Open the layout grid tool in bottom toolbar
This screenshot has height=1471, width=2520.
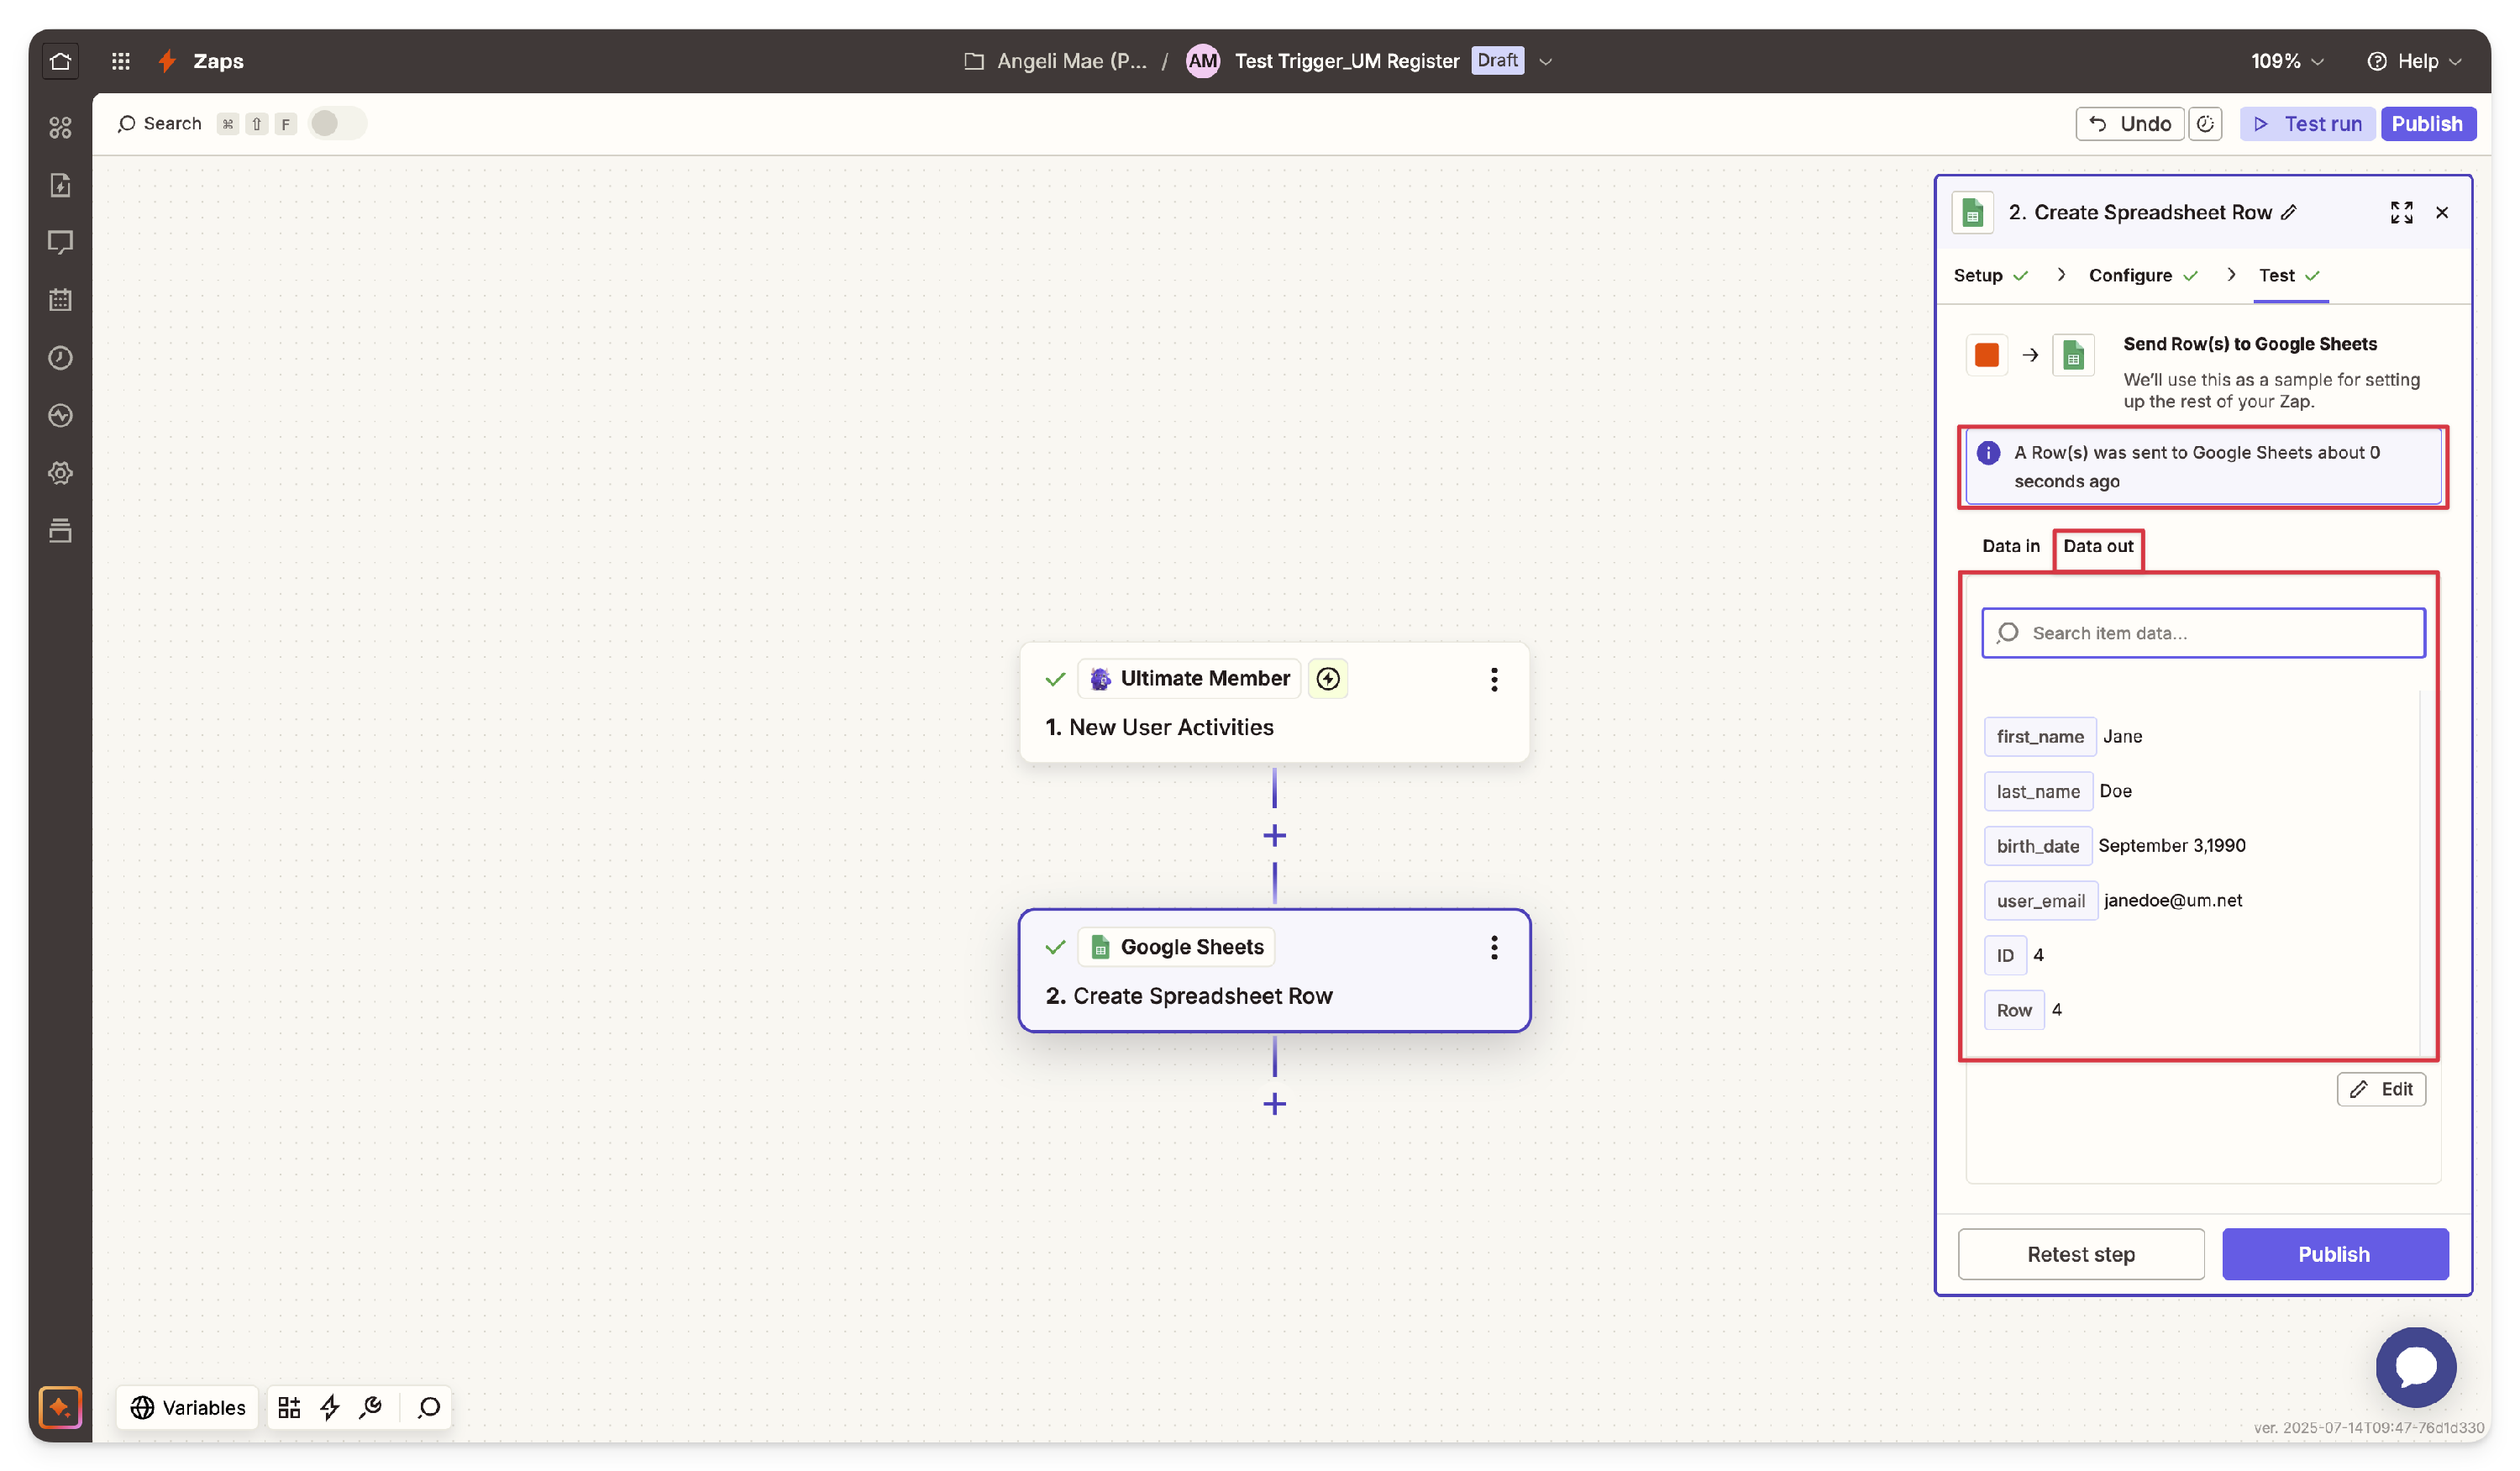click(289, 1407)
